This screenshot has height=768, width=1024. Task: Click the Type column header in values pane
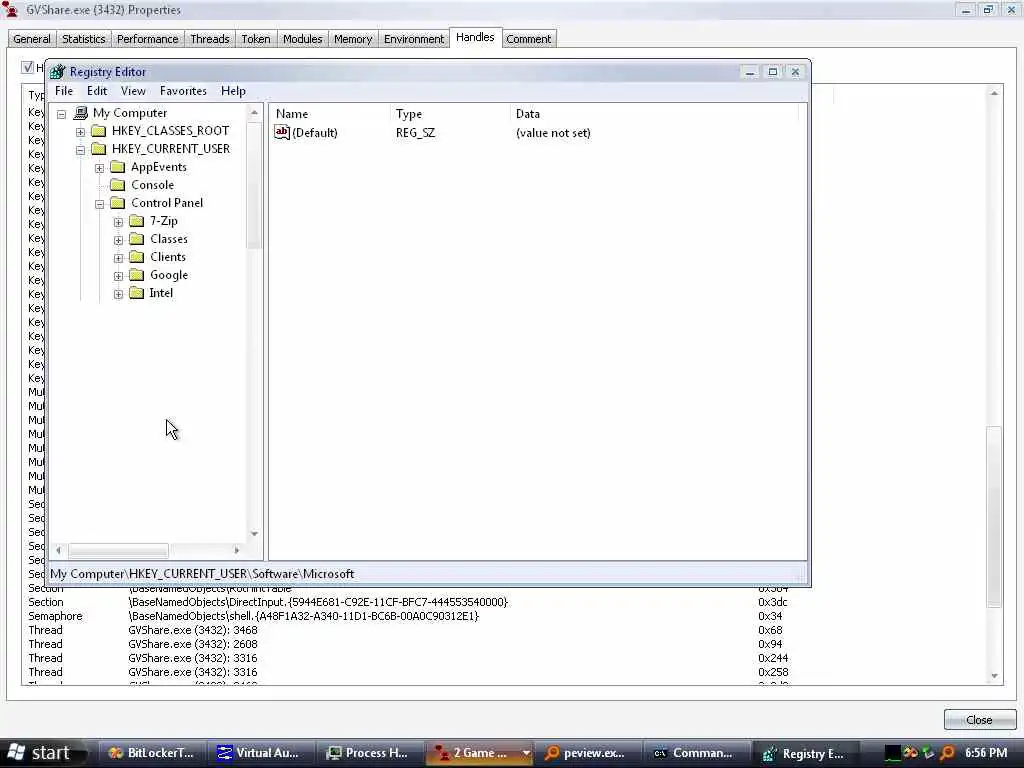pyautogui.click(x=449, y=114)
